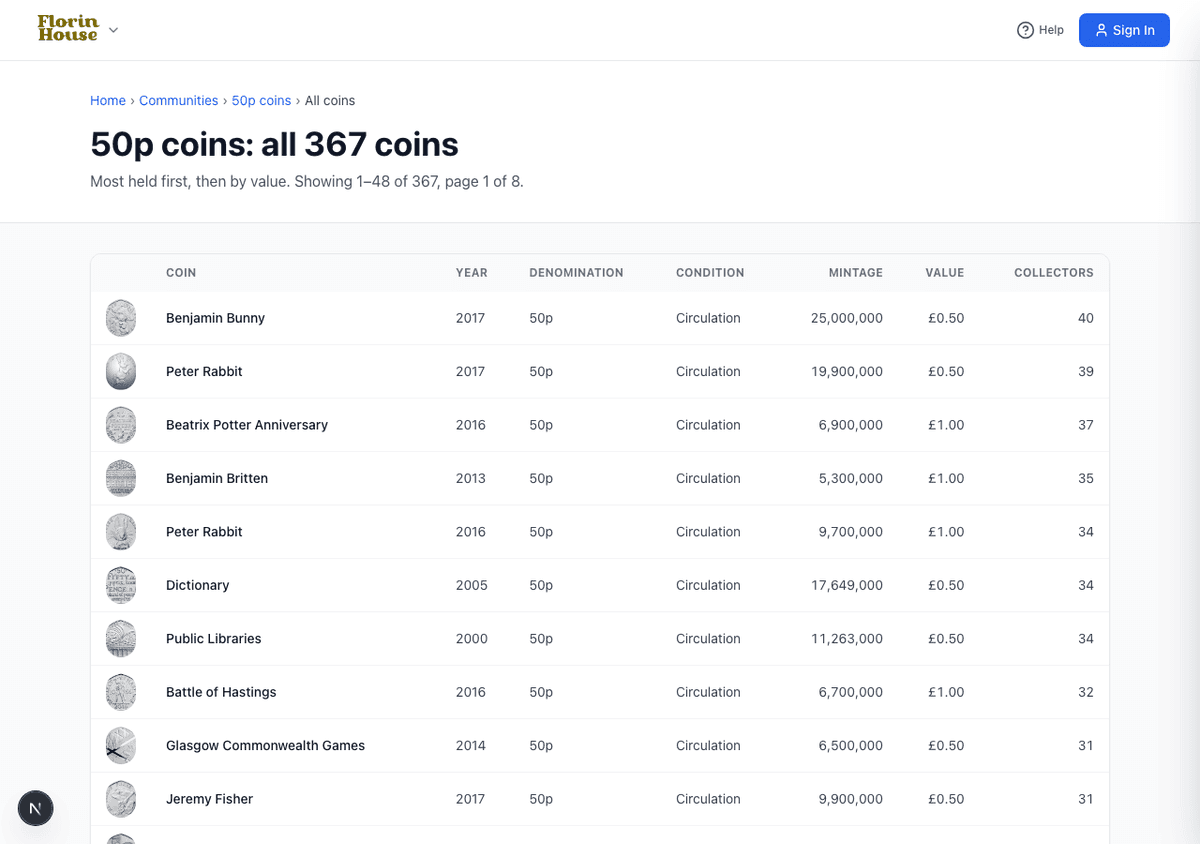Open Jeremy Fisher coin name
This screenshot has width=1200, height=844.
(209, 799)
